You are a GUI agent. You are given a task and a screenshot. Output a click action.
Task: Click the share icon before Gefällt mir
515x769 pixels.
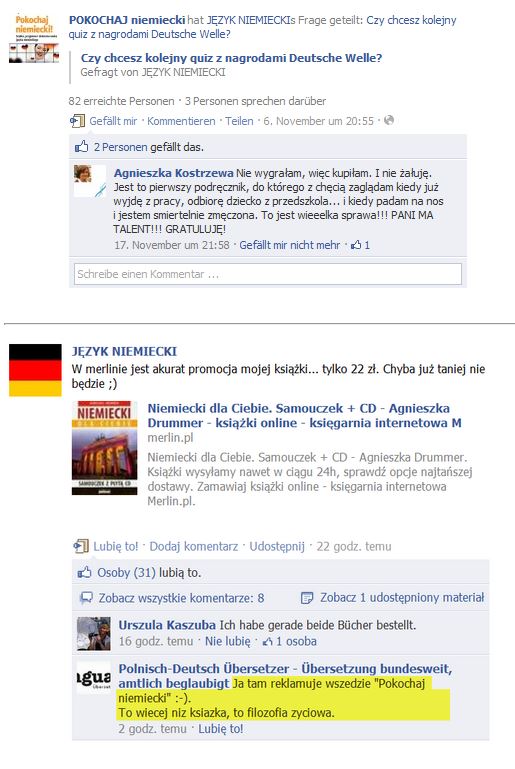77,121
